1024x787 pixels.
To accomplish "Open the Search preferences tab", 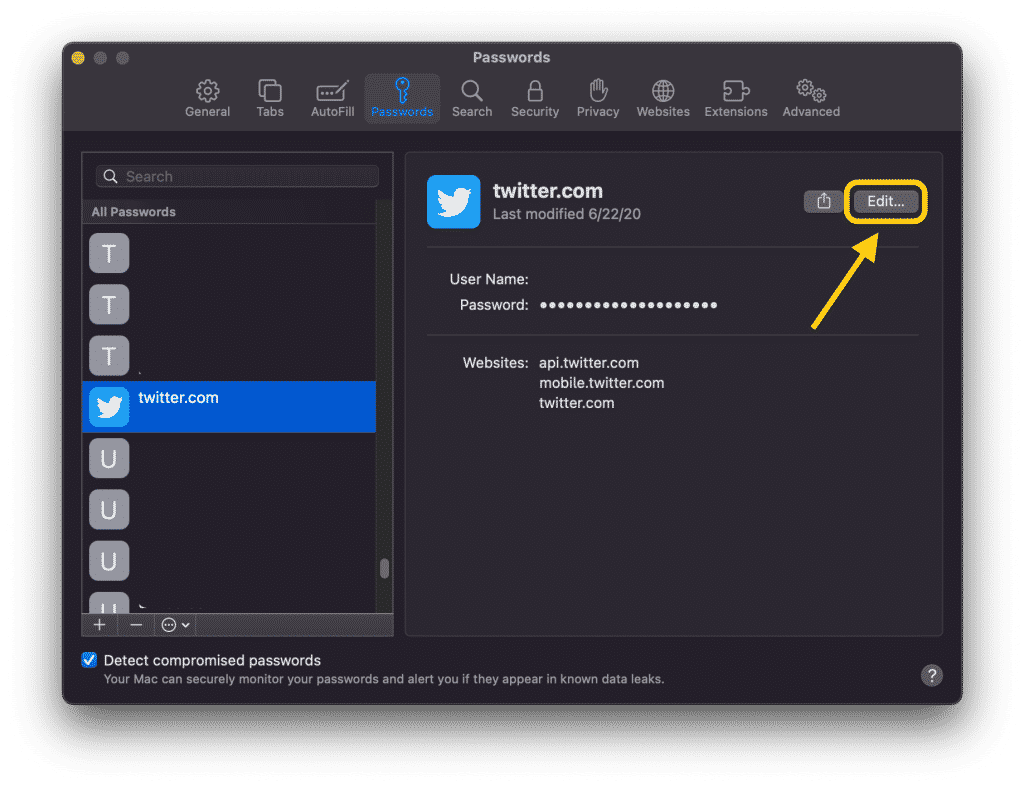I will tap(472, 99).
